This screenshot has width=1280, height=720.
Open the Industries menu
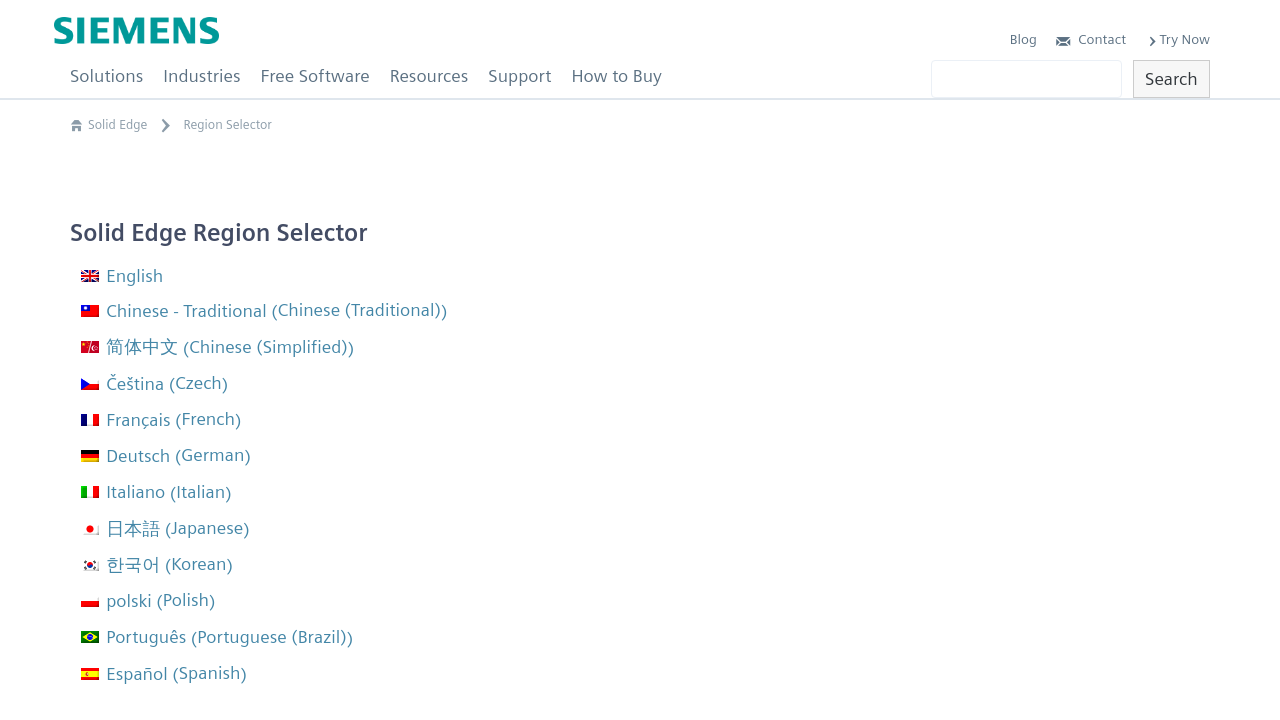click(202, 77)
